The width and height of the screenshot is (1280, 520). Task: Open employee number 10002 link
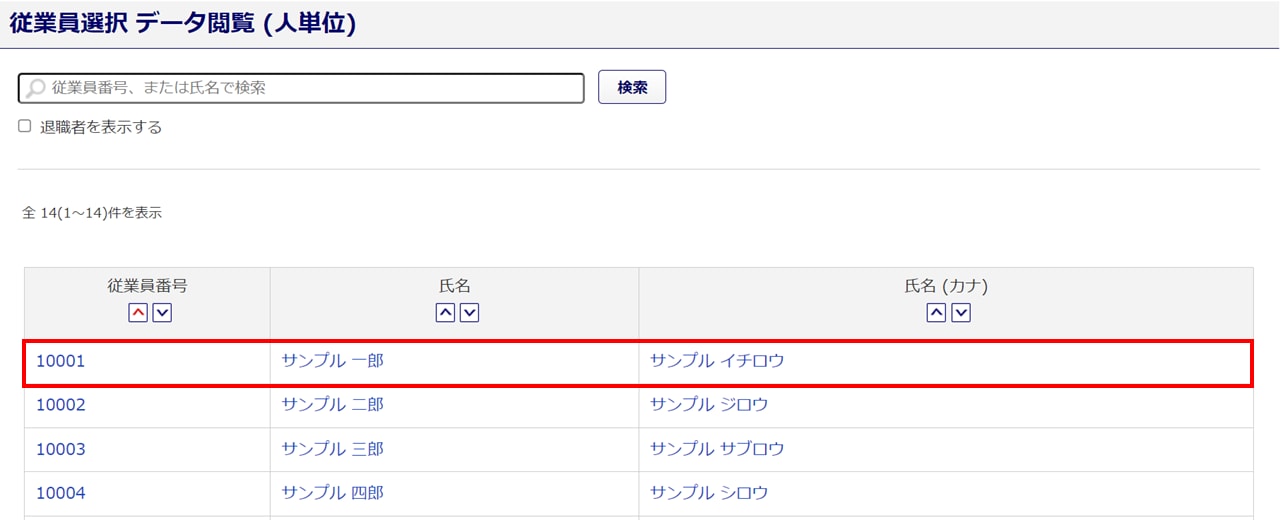point(61,405)
